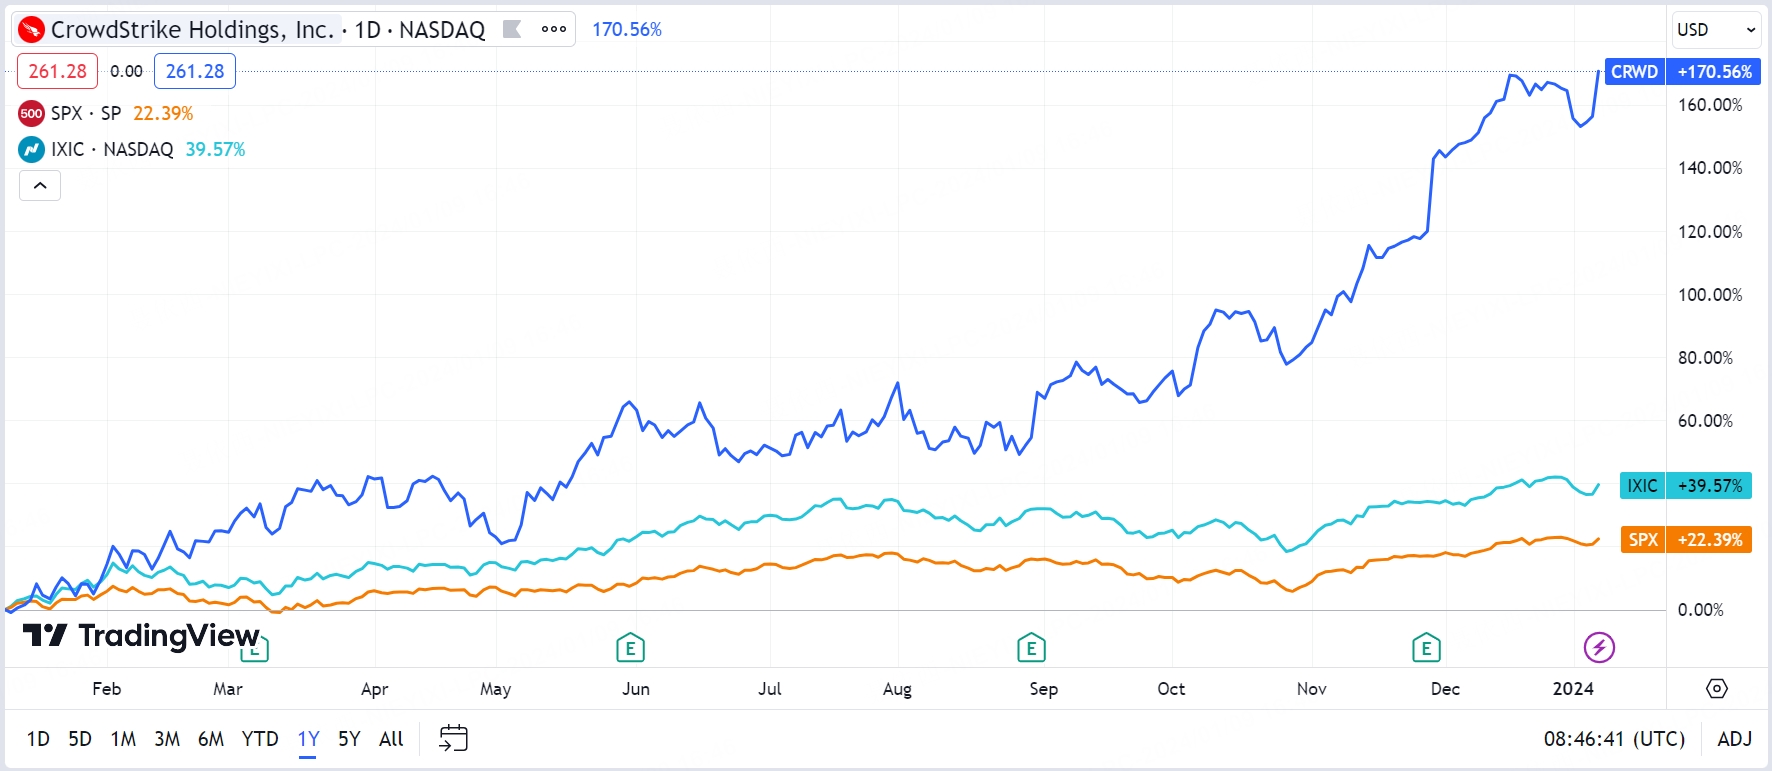Open the USD currency dropdown

coord(1716,30)
